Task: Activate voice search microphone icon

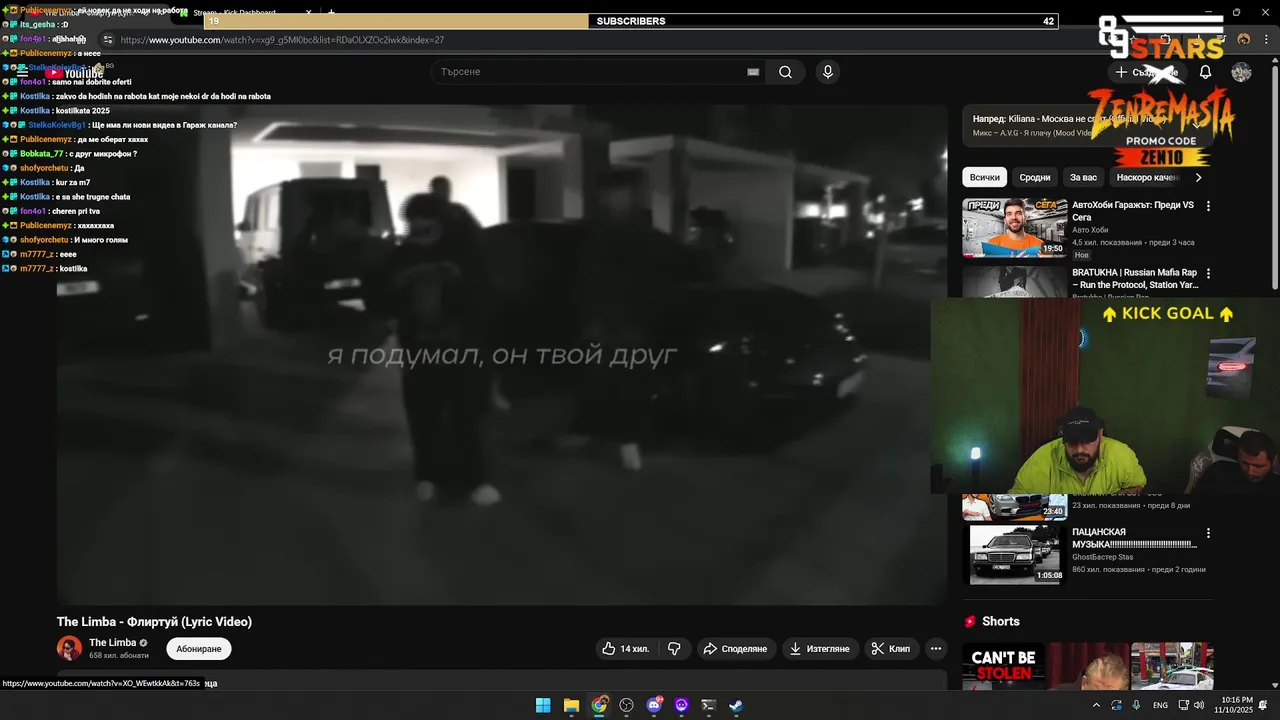Action: coord(827,72)
